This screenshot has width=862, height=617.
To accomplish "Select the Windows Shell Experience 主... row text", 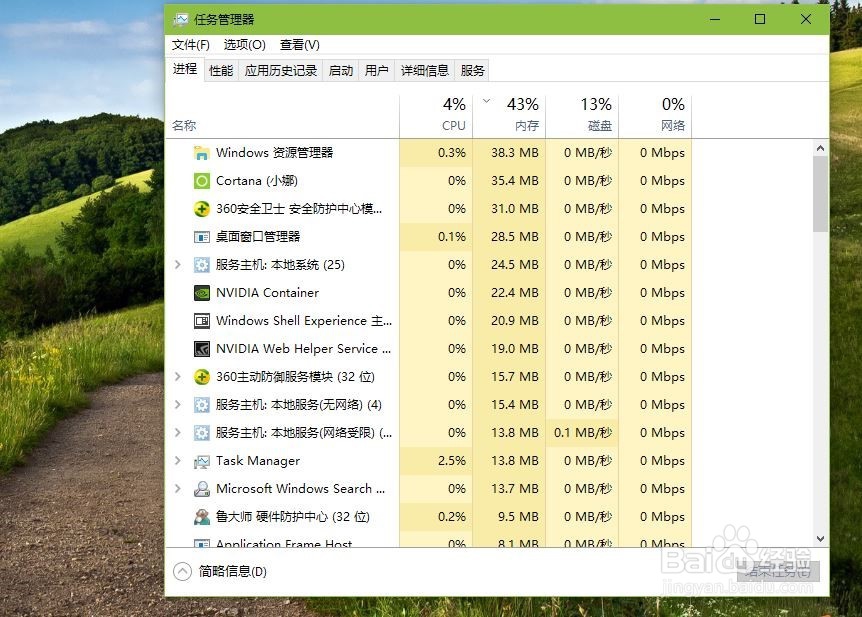I will [x=304, y=321].
